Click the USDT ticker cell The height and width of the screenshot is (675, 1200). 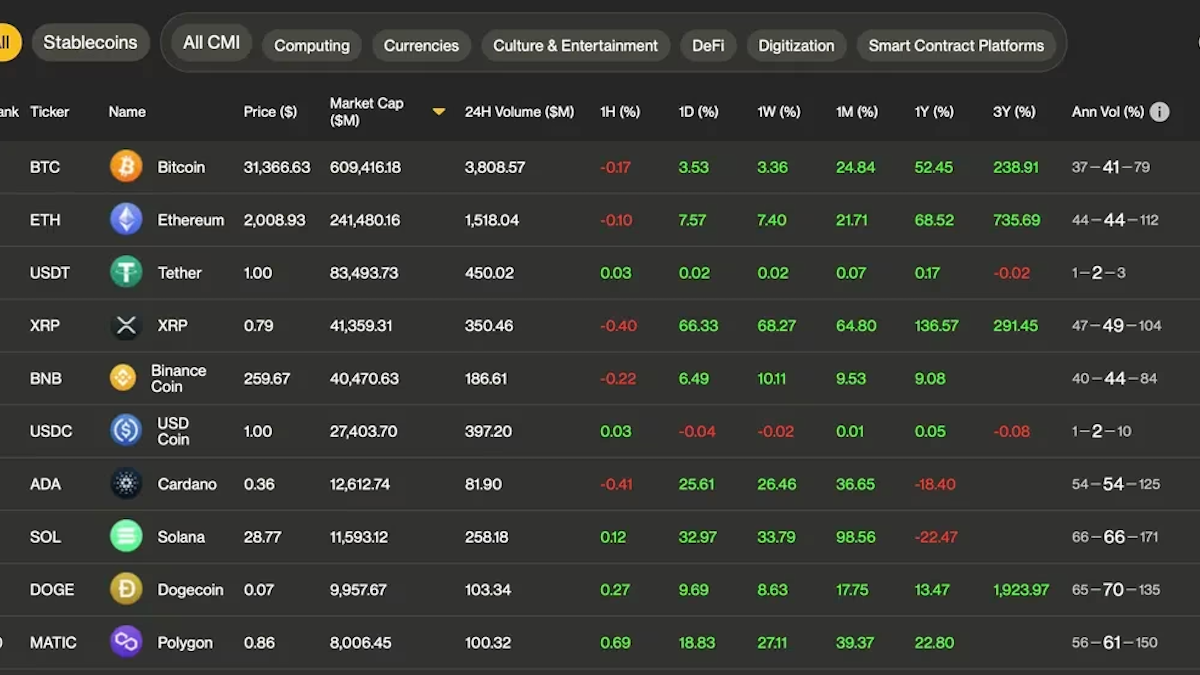pos(50,273)
